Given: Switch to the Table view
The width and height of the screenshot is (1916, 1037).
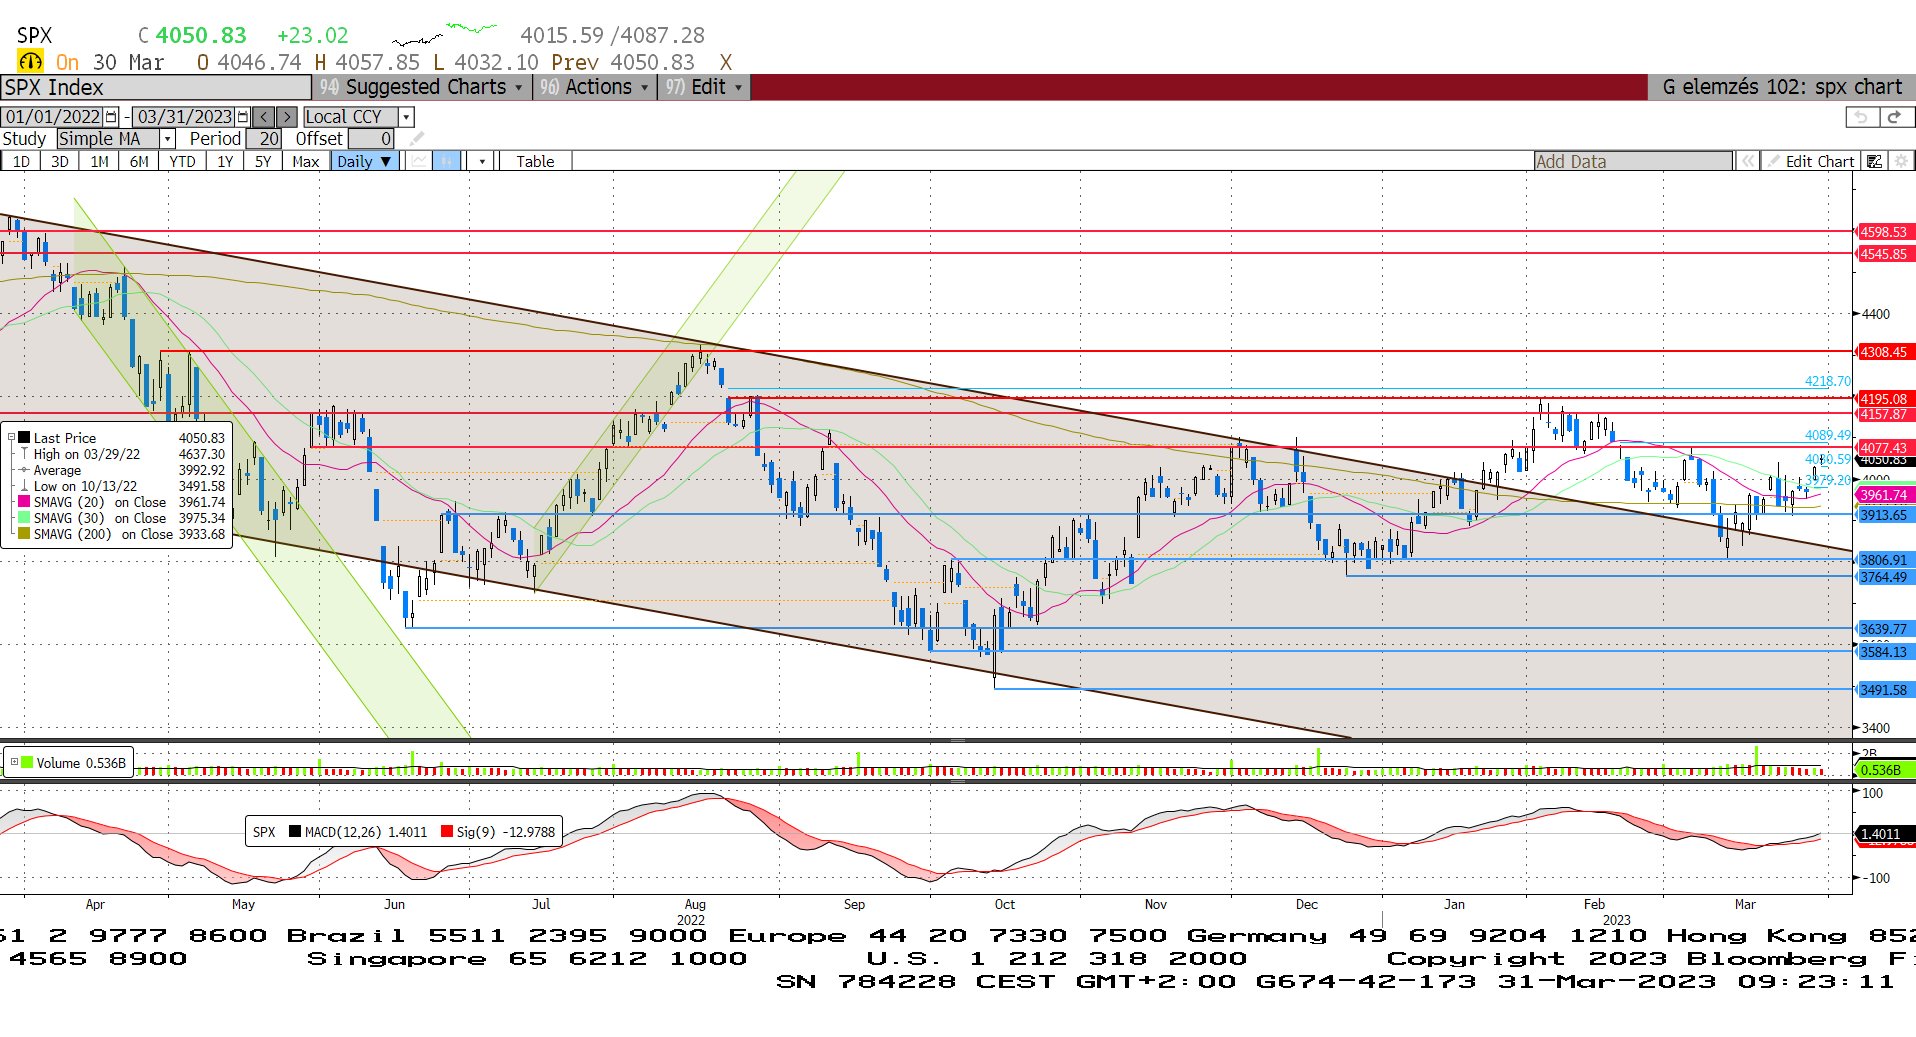Looking at the screenshot, I should click(x=535, y=161).
